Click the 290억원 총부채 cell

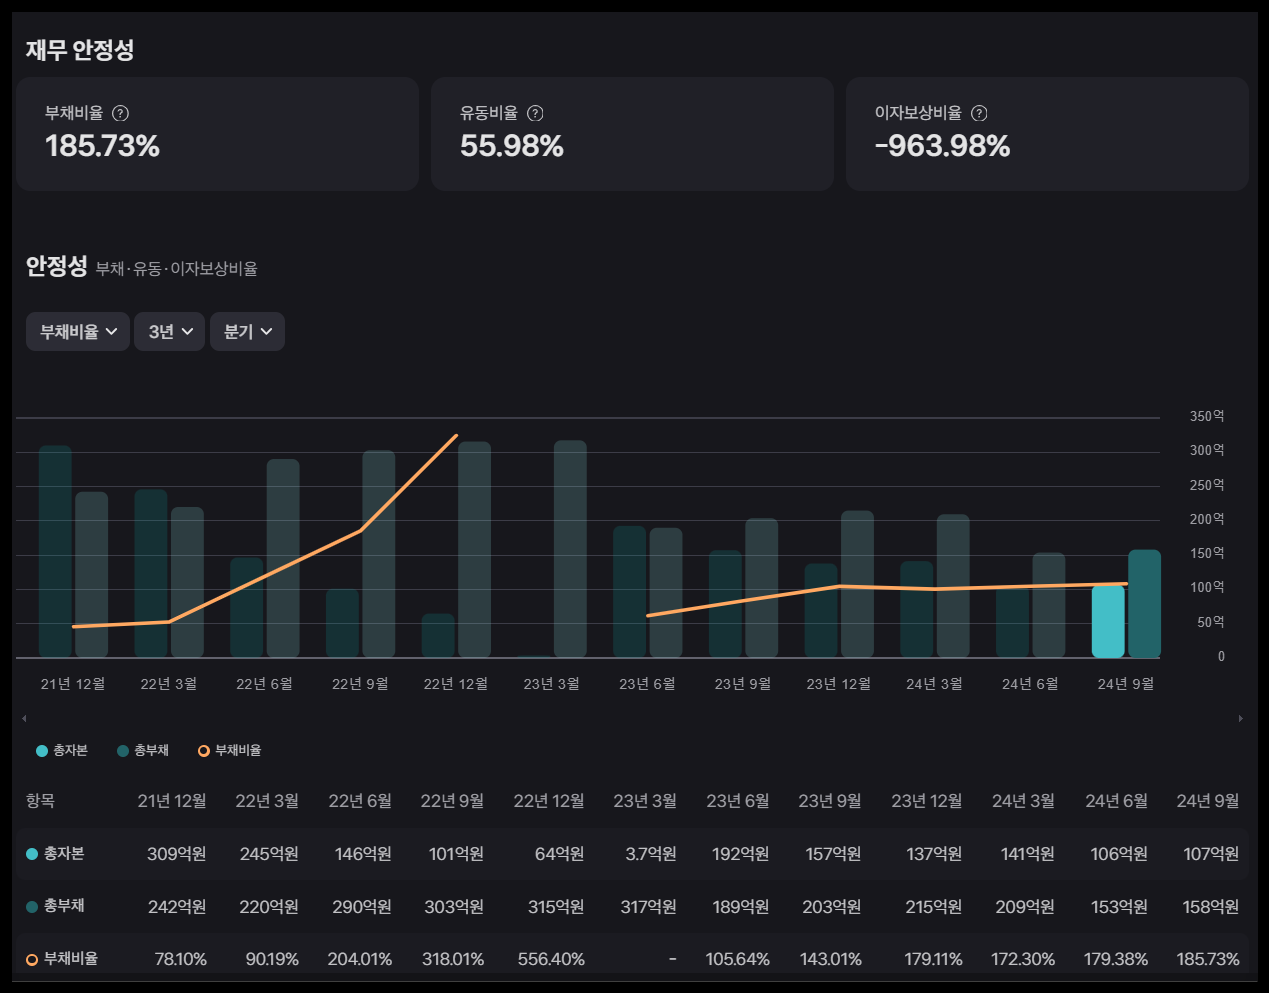pos(362,907)
